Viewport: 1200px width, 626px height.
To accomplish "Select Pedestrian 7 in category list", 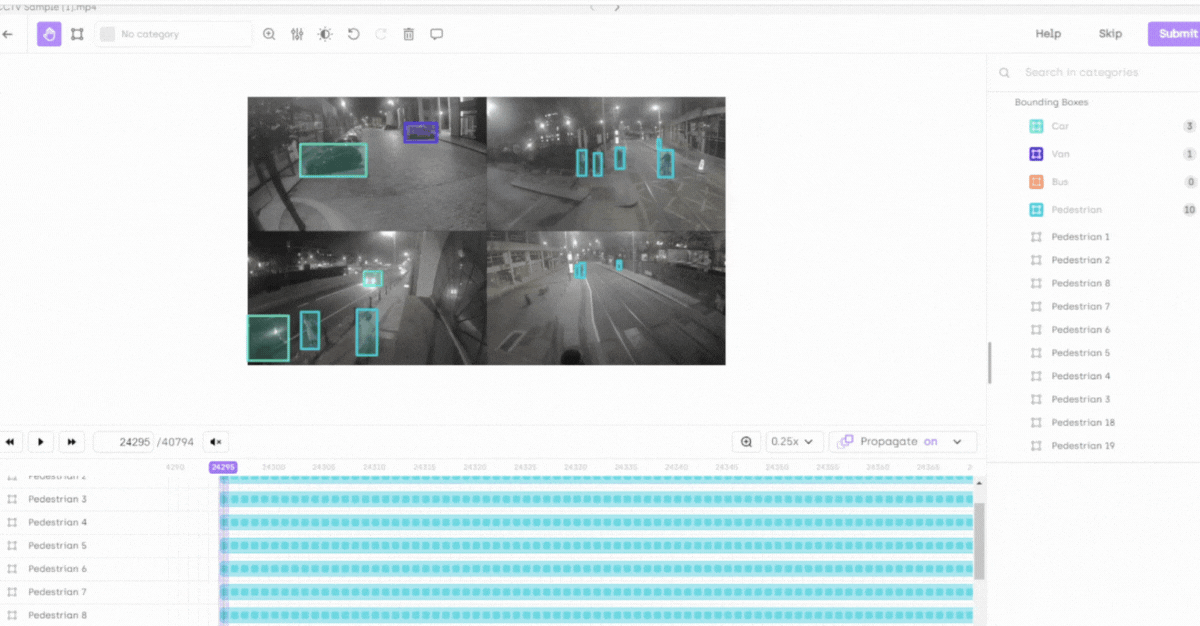I will 1080,306.
